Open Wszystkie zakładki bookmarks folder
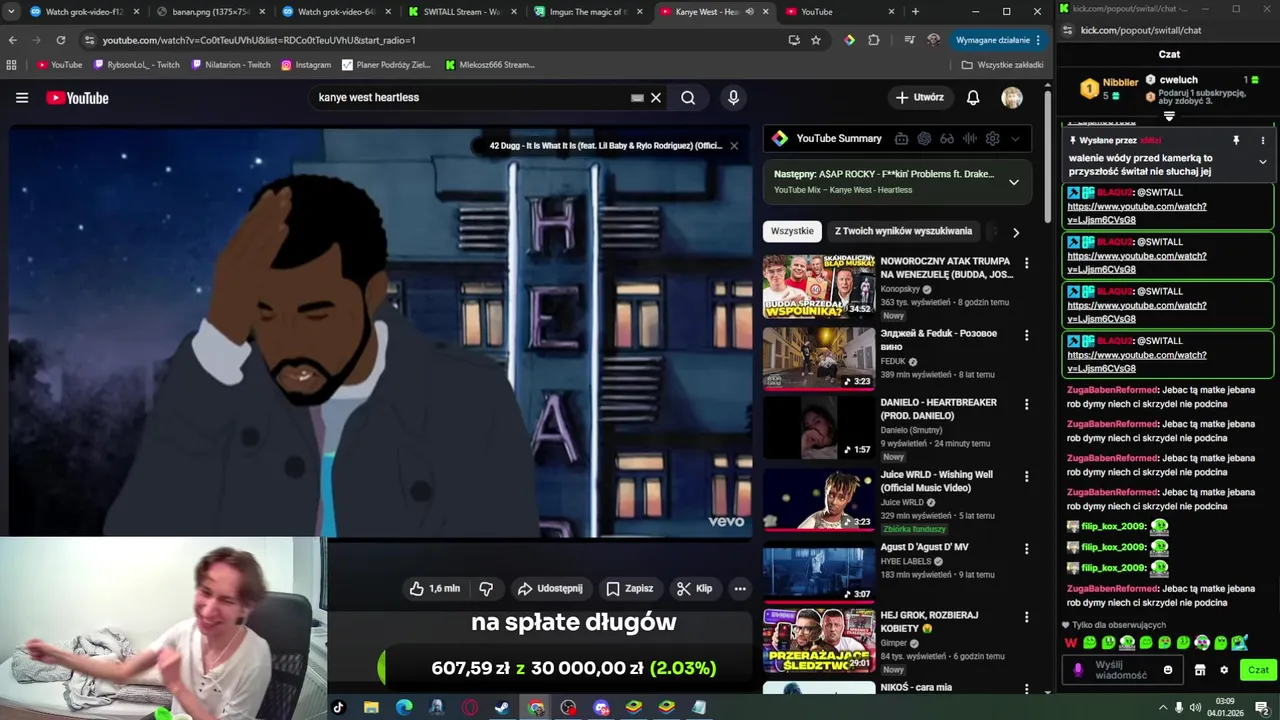 (1003, 65)
